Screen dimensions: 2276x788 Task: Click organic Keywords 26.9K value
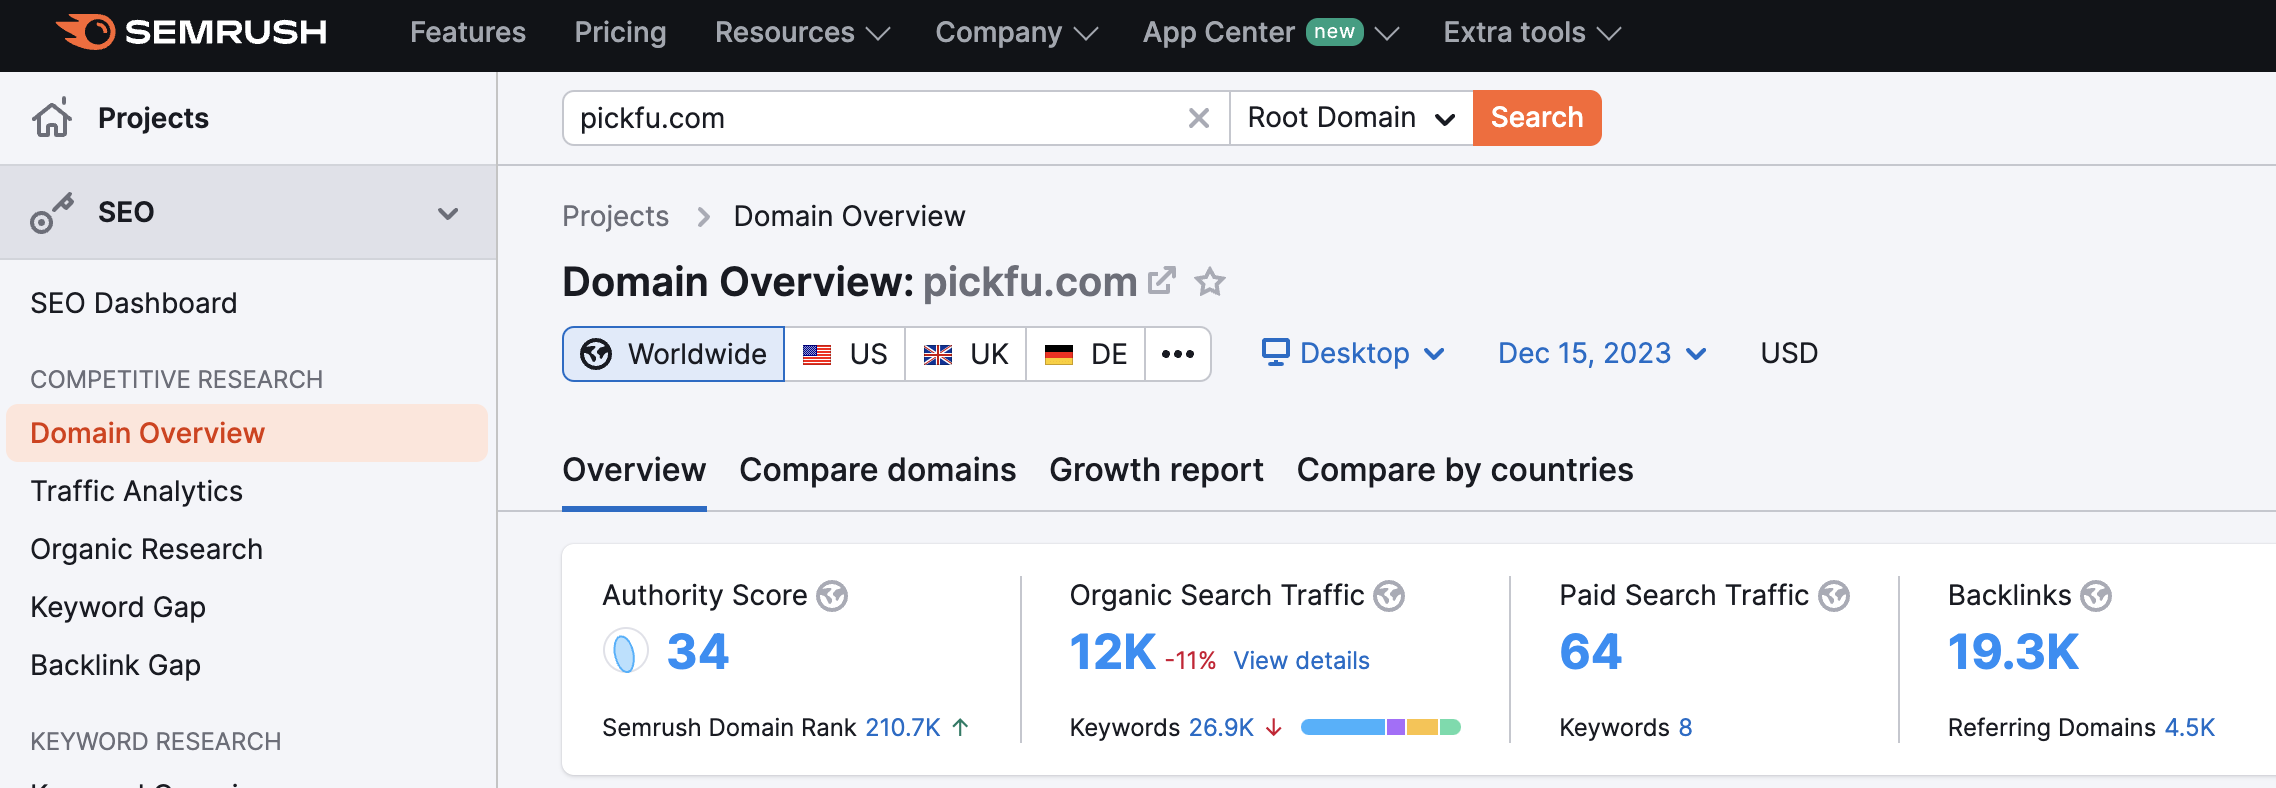pyautogui.click(x=1221, y=727)
